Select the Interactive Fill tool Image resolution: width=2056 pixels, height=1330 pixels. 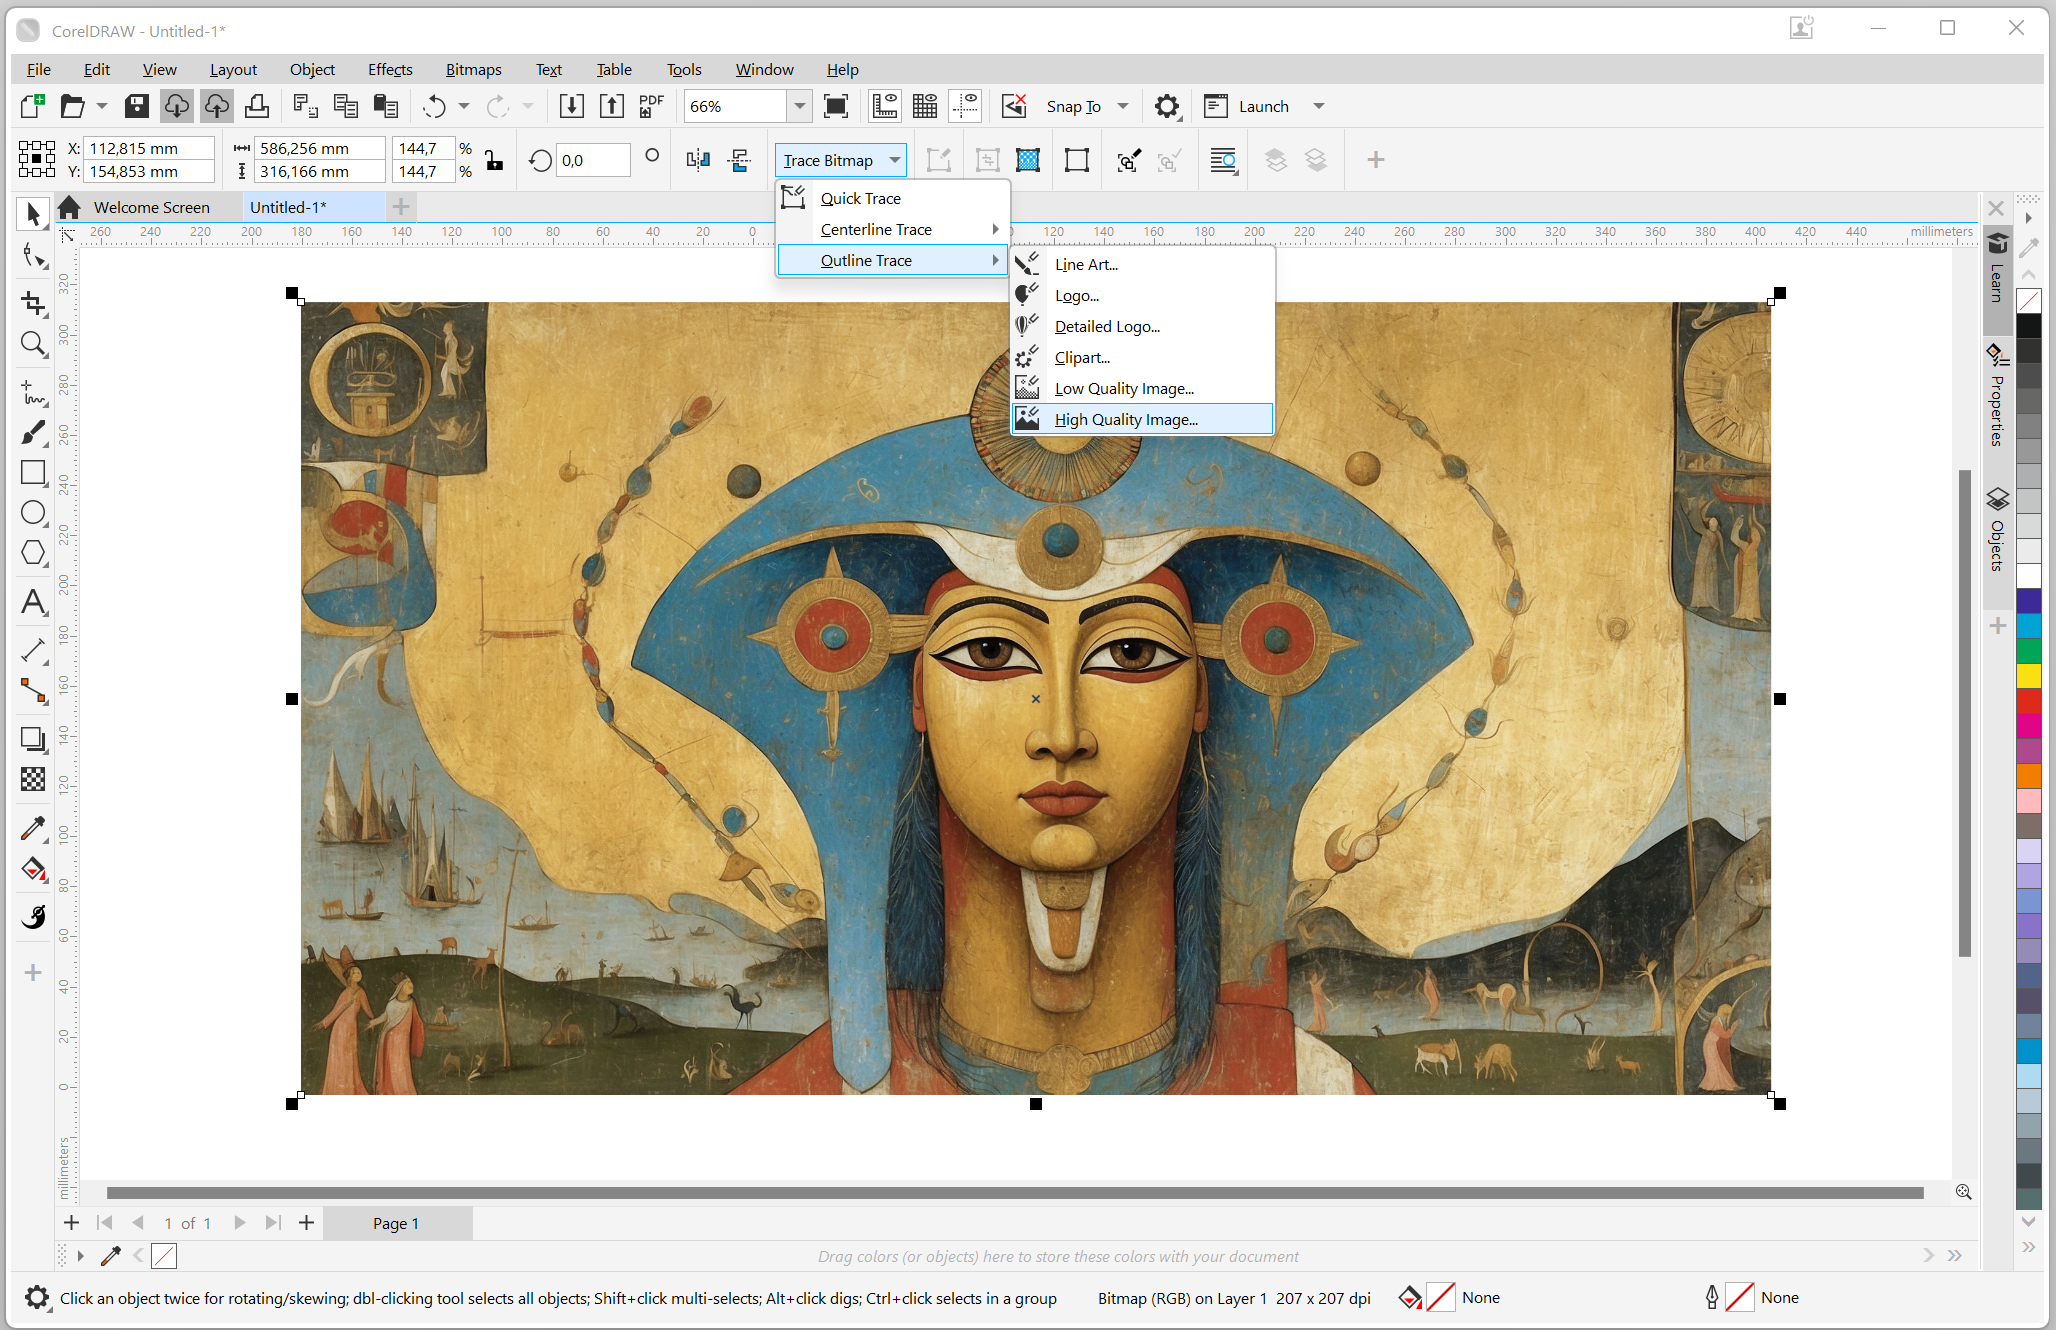click(33, 869)
